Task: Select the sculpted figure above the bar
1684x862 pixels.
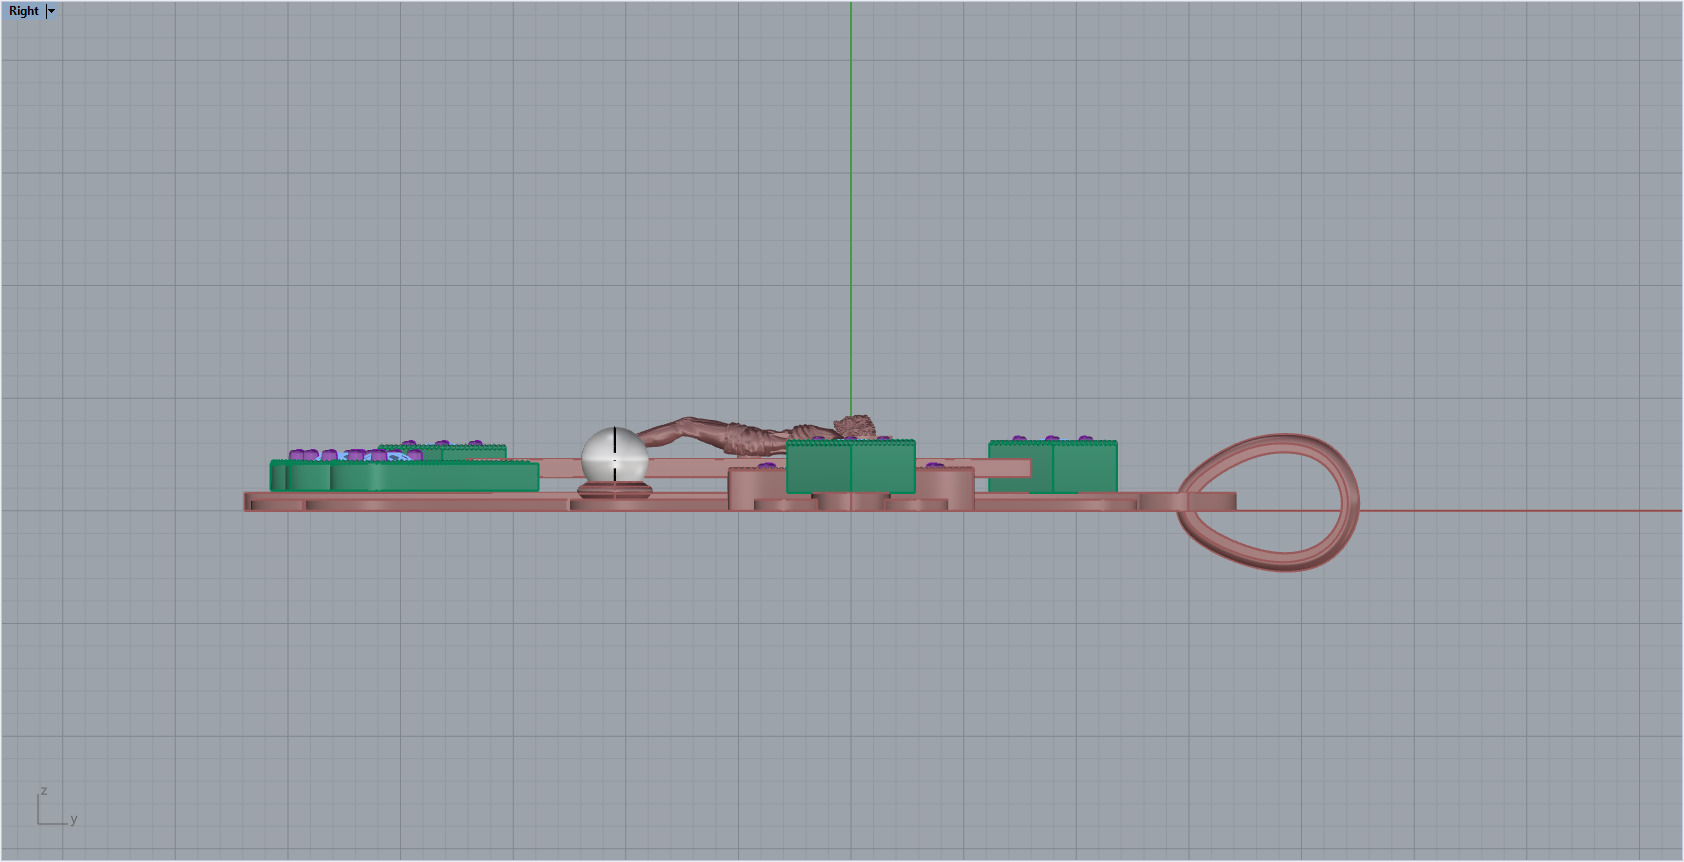Action: click(x=757, y=435)
